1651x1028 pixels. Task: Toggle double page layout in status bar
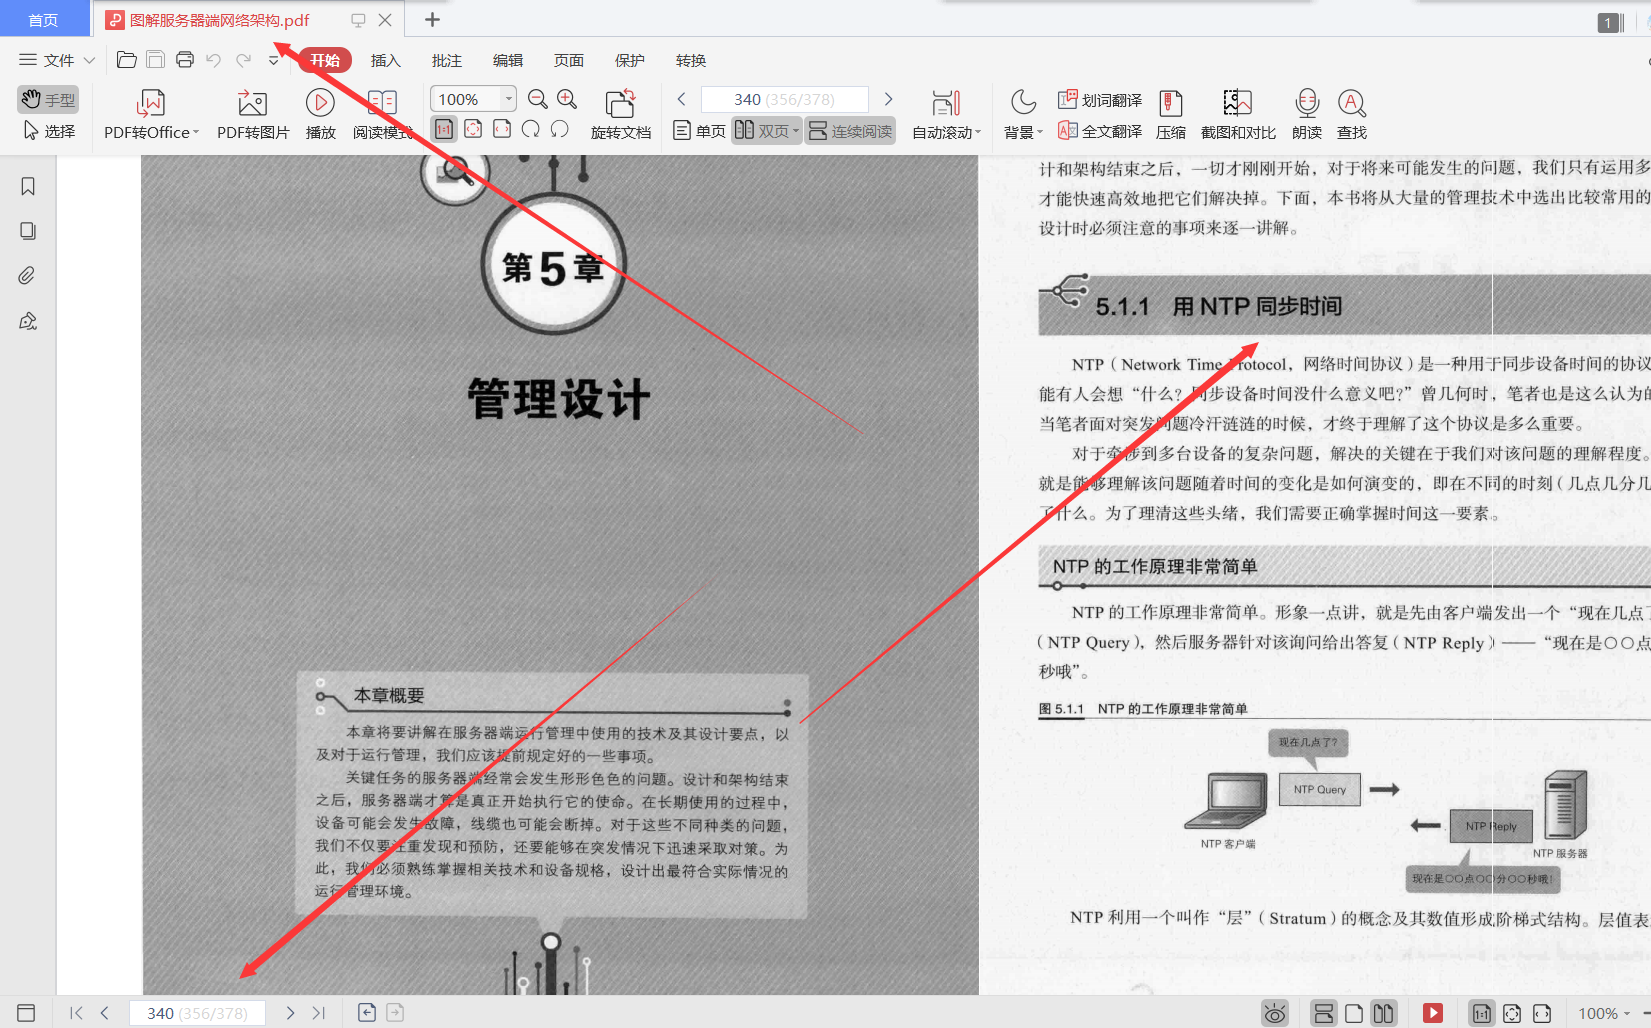pyautogui.click(x=1384, y=1013)
